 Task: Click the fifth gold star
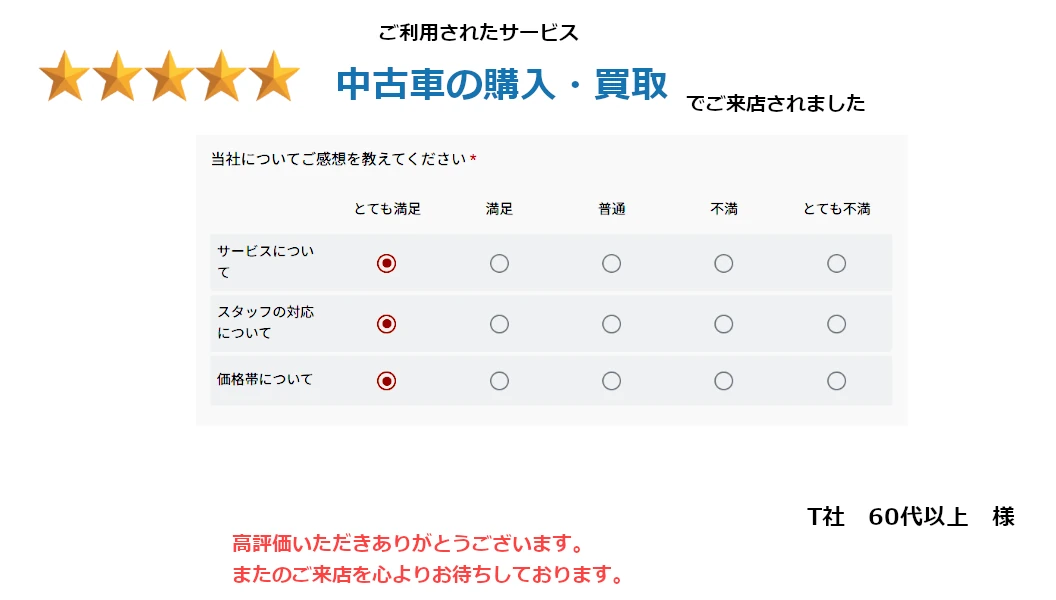(274, 77)
